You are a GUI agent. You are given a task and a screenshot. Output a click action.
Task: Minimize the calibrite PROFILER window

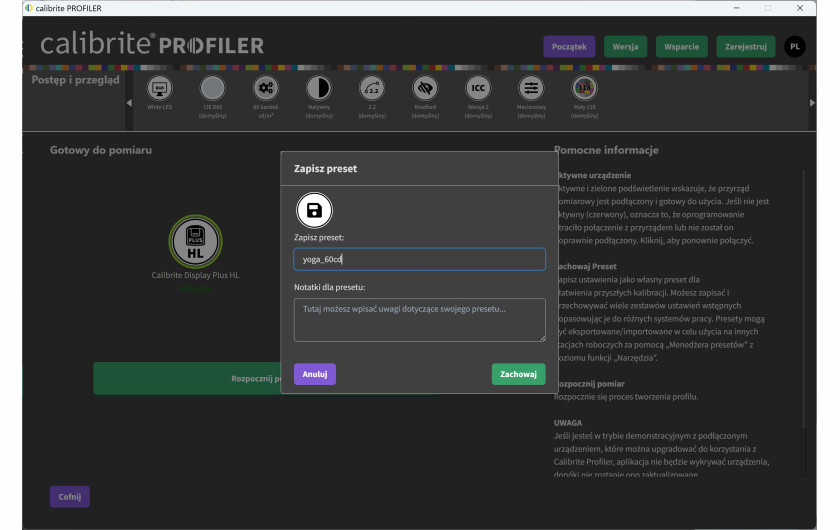tap(737, 8)
